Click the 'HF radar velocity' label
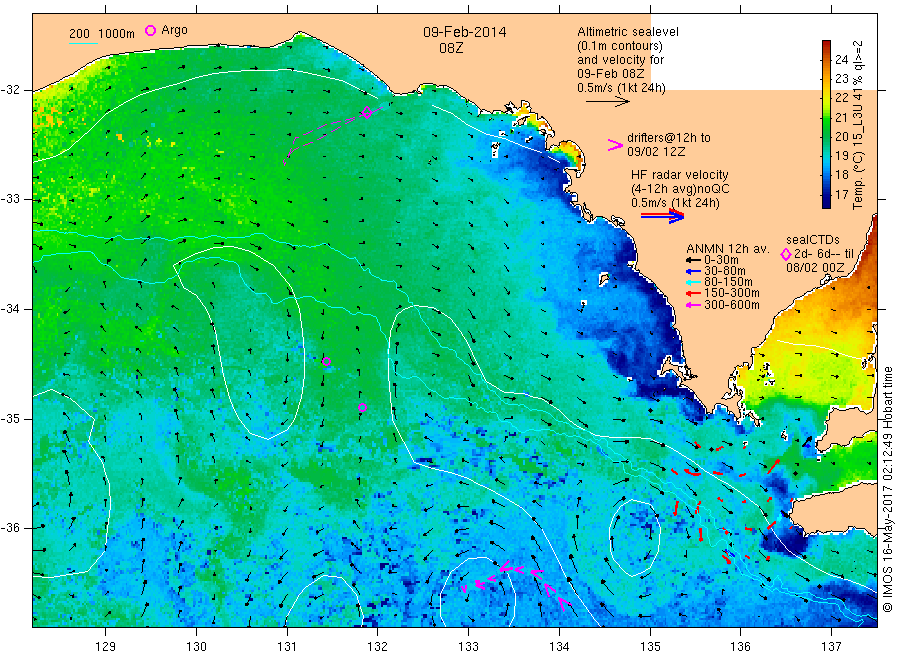 [x=680, y=174]
